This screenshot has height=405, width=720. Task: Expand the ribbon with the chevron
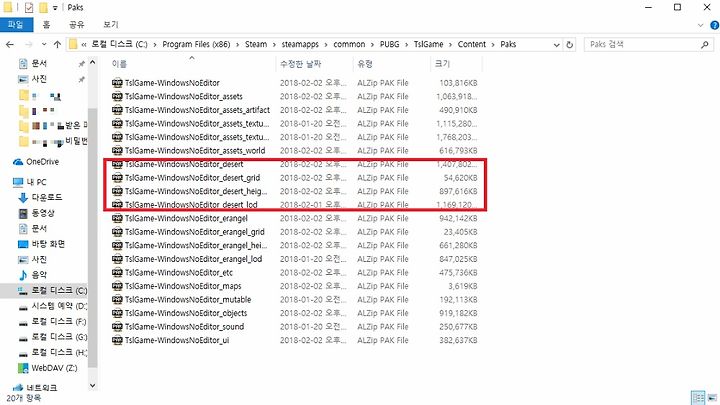pyautogui.click(x=700, y=25)
